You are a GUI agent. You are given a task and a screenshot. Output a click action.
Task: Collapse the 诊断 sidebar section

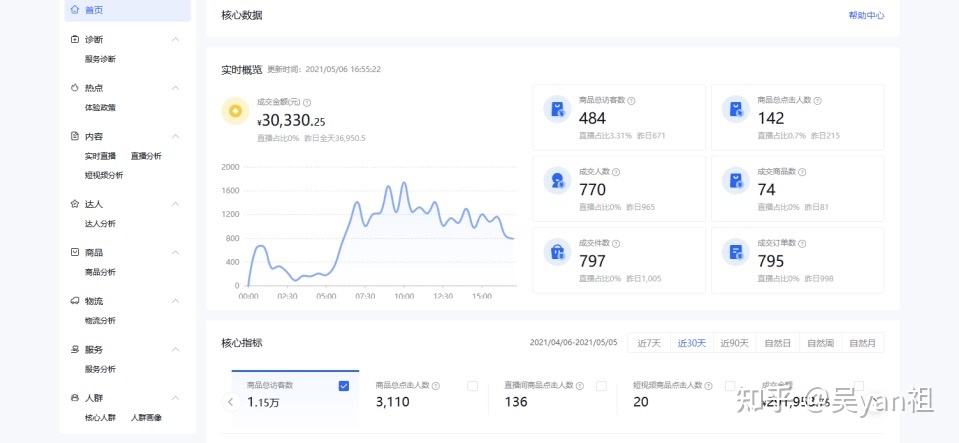click(x=176, y=39)
